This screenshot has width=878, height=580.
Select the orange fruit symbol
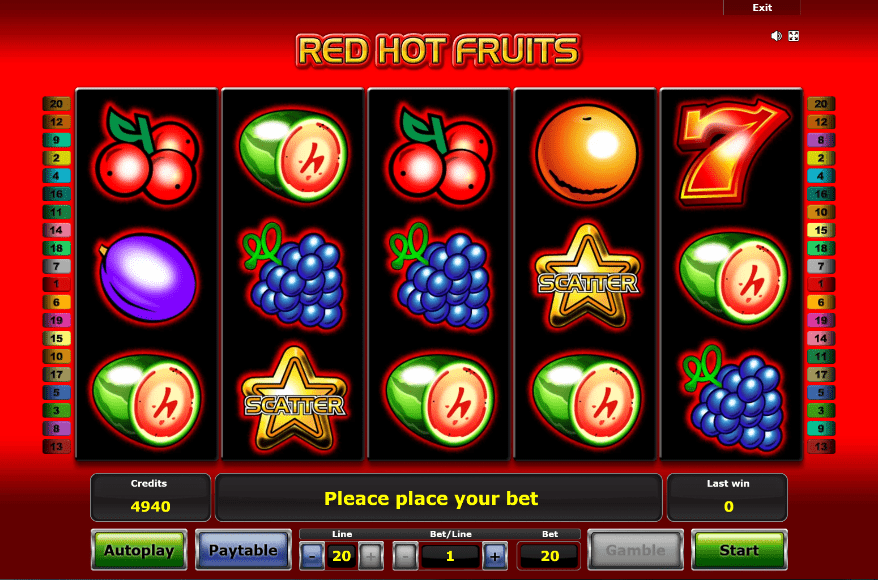point(587,153)
